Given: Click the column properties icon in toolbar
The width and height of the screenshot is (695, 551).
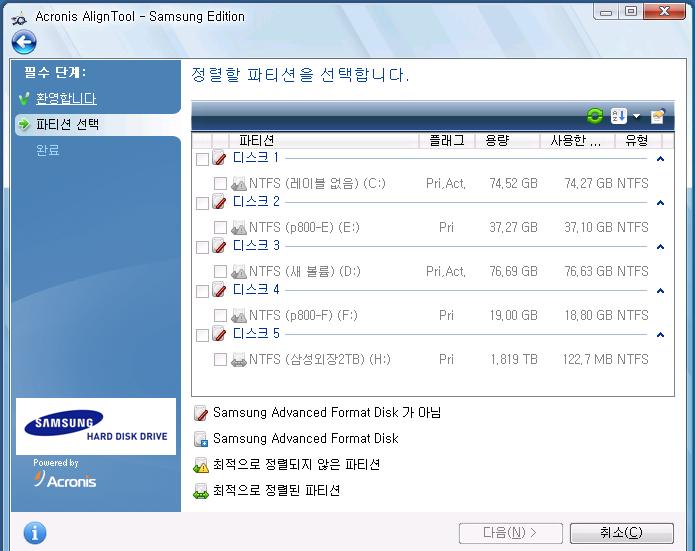Looking at the screenshot, I should 657,117.
